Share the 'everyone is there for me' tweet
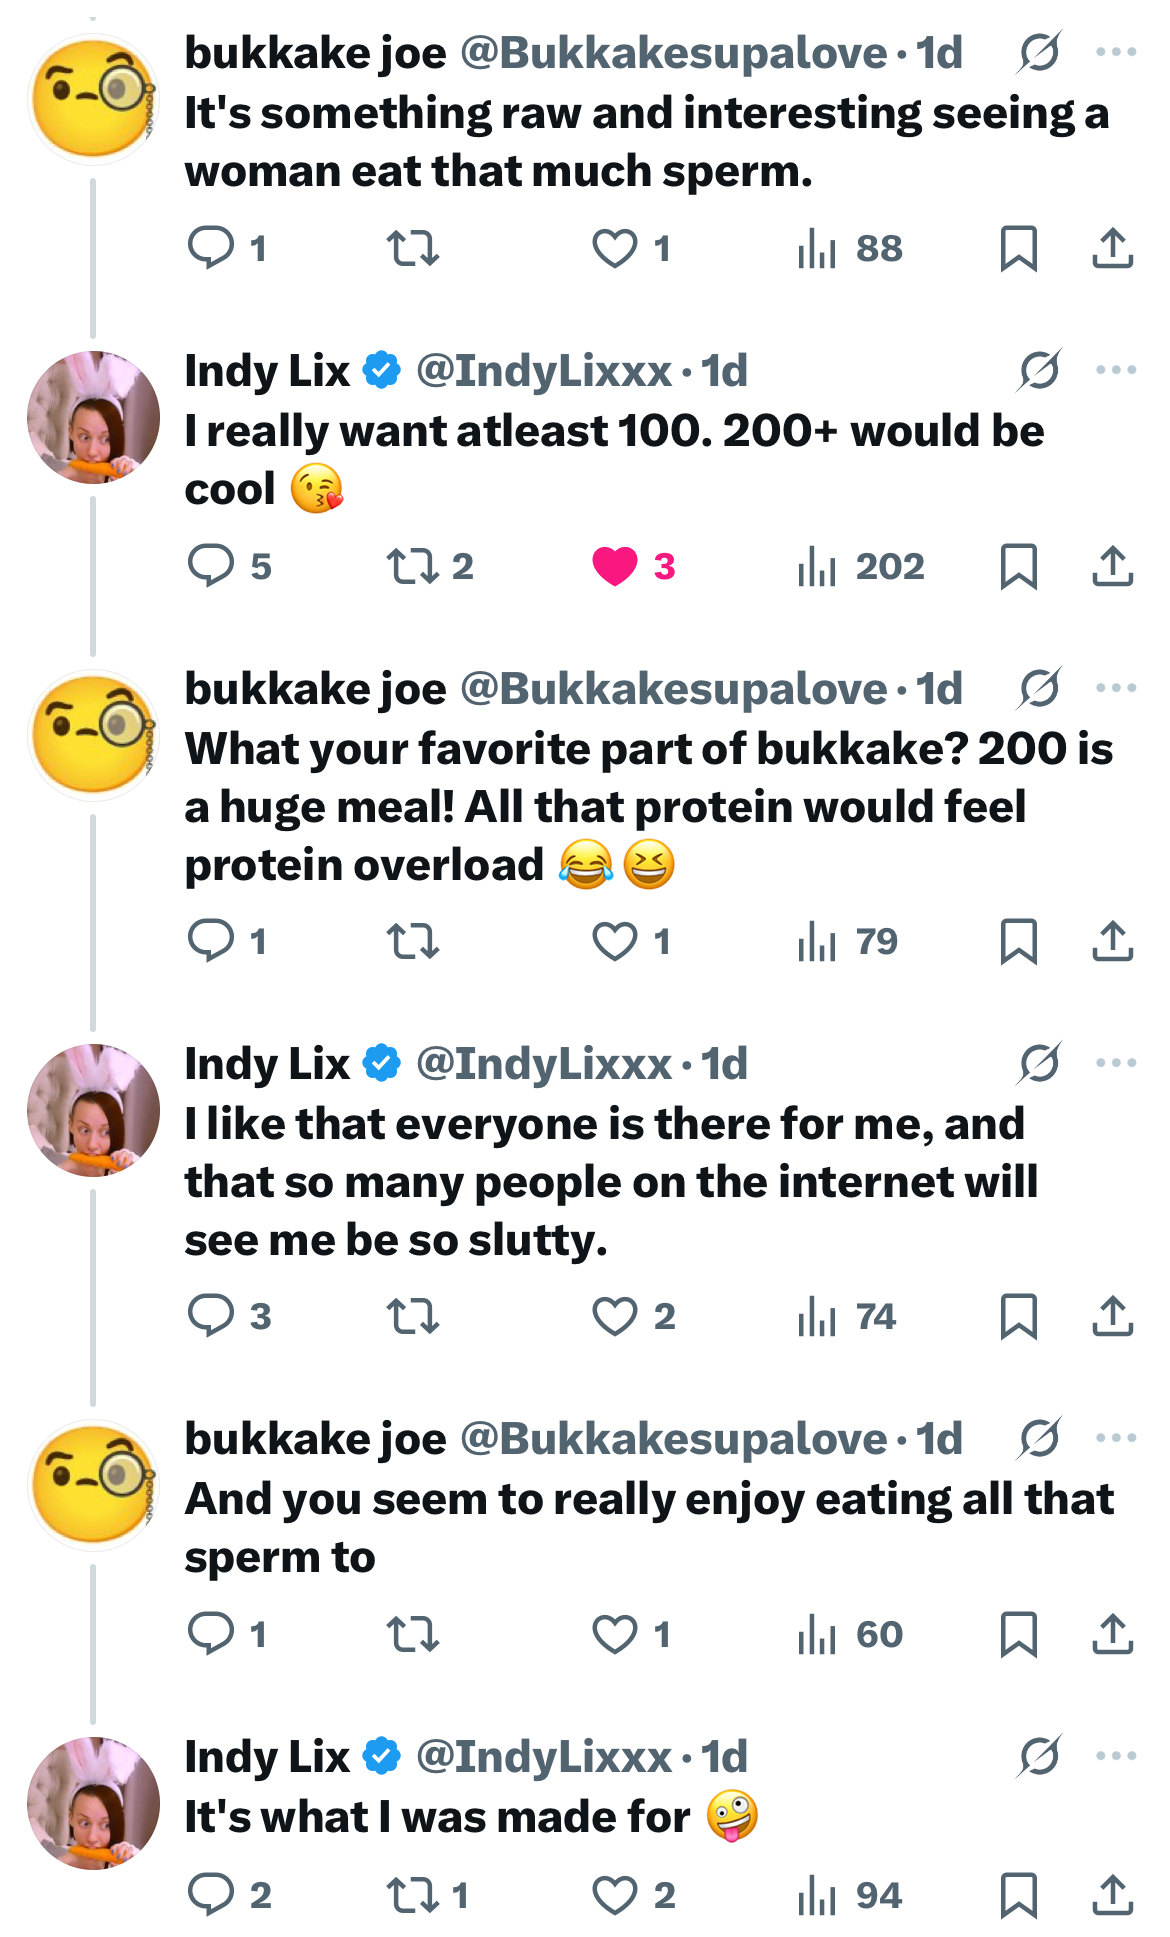The image size is (1170, 1937). click(1112, 1316)
